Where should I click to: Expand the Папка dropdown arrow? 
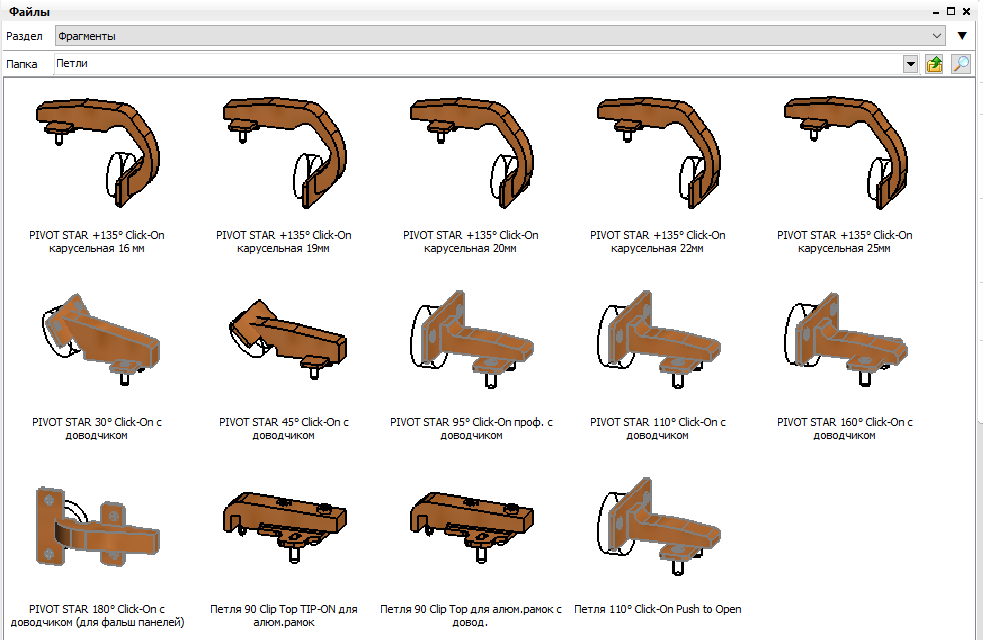point(910,64)
